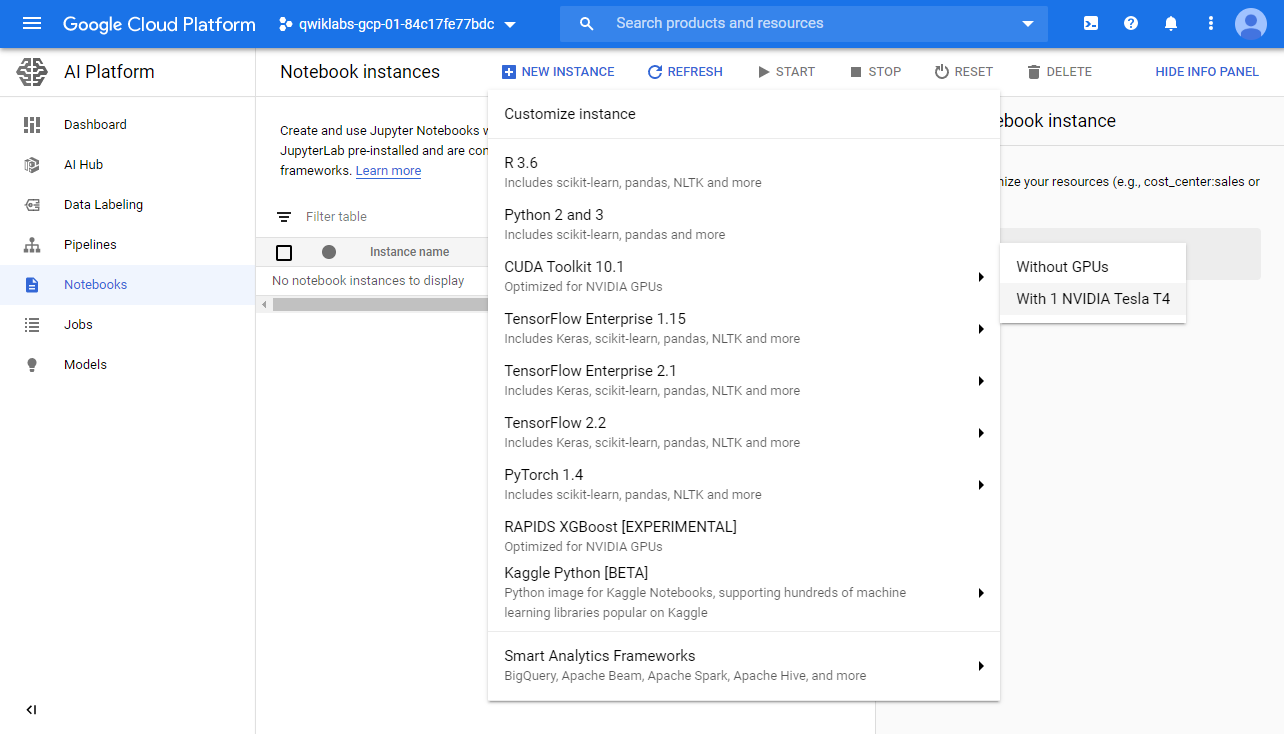Screen dimensions: 1284x734
Task: Expand TensorFlow 2.2 submenu arrow
Action: [x=981, y=433]
